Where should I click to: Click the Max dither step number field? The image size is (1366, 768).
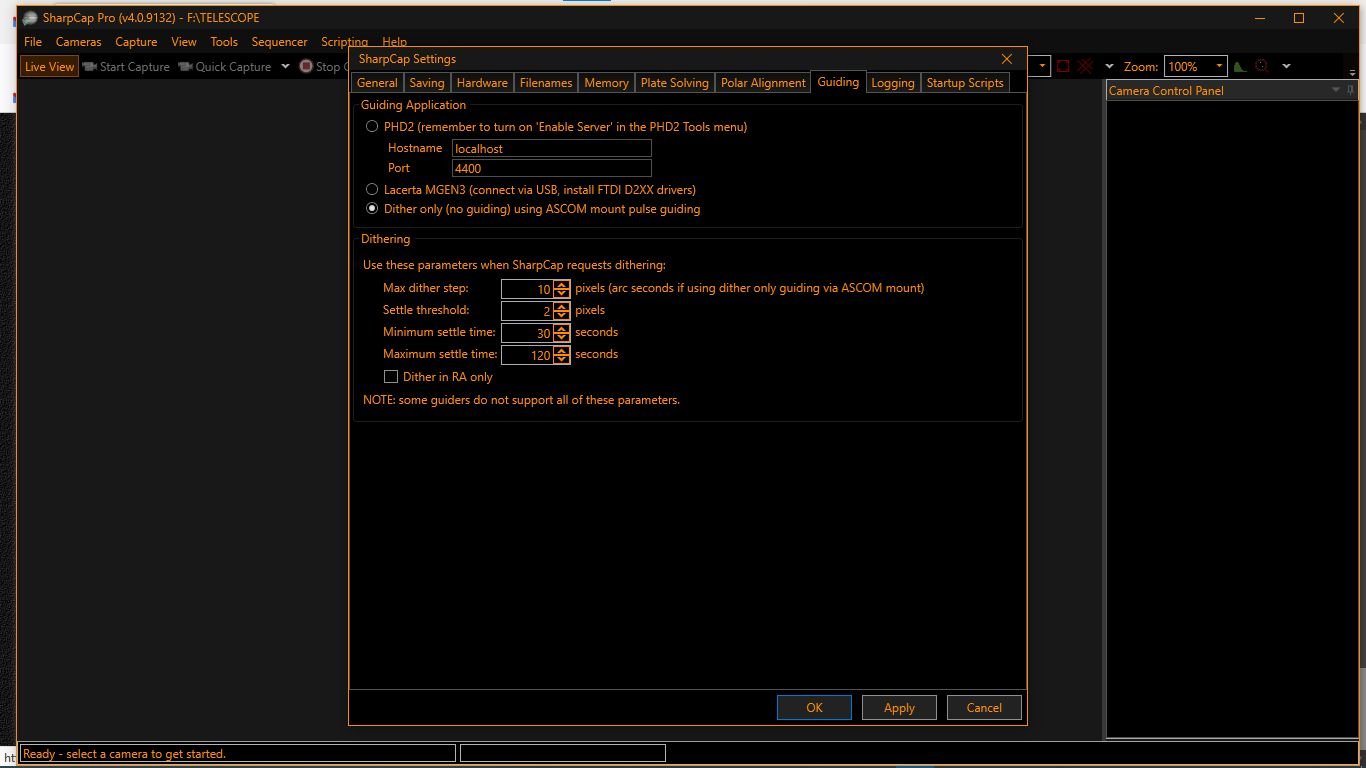point(528,289)
